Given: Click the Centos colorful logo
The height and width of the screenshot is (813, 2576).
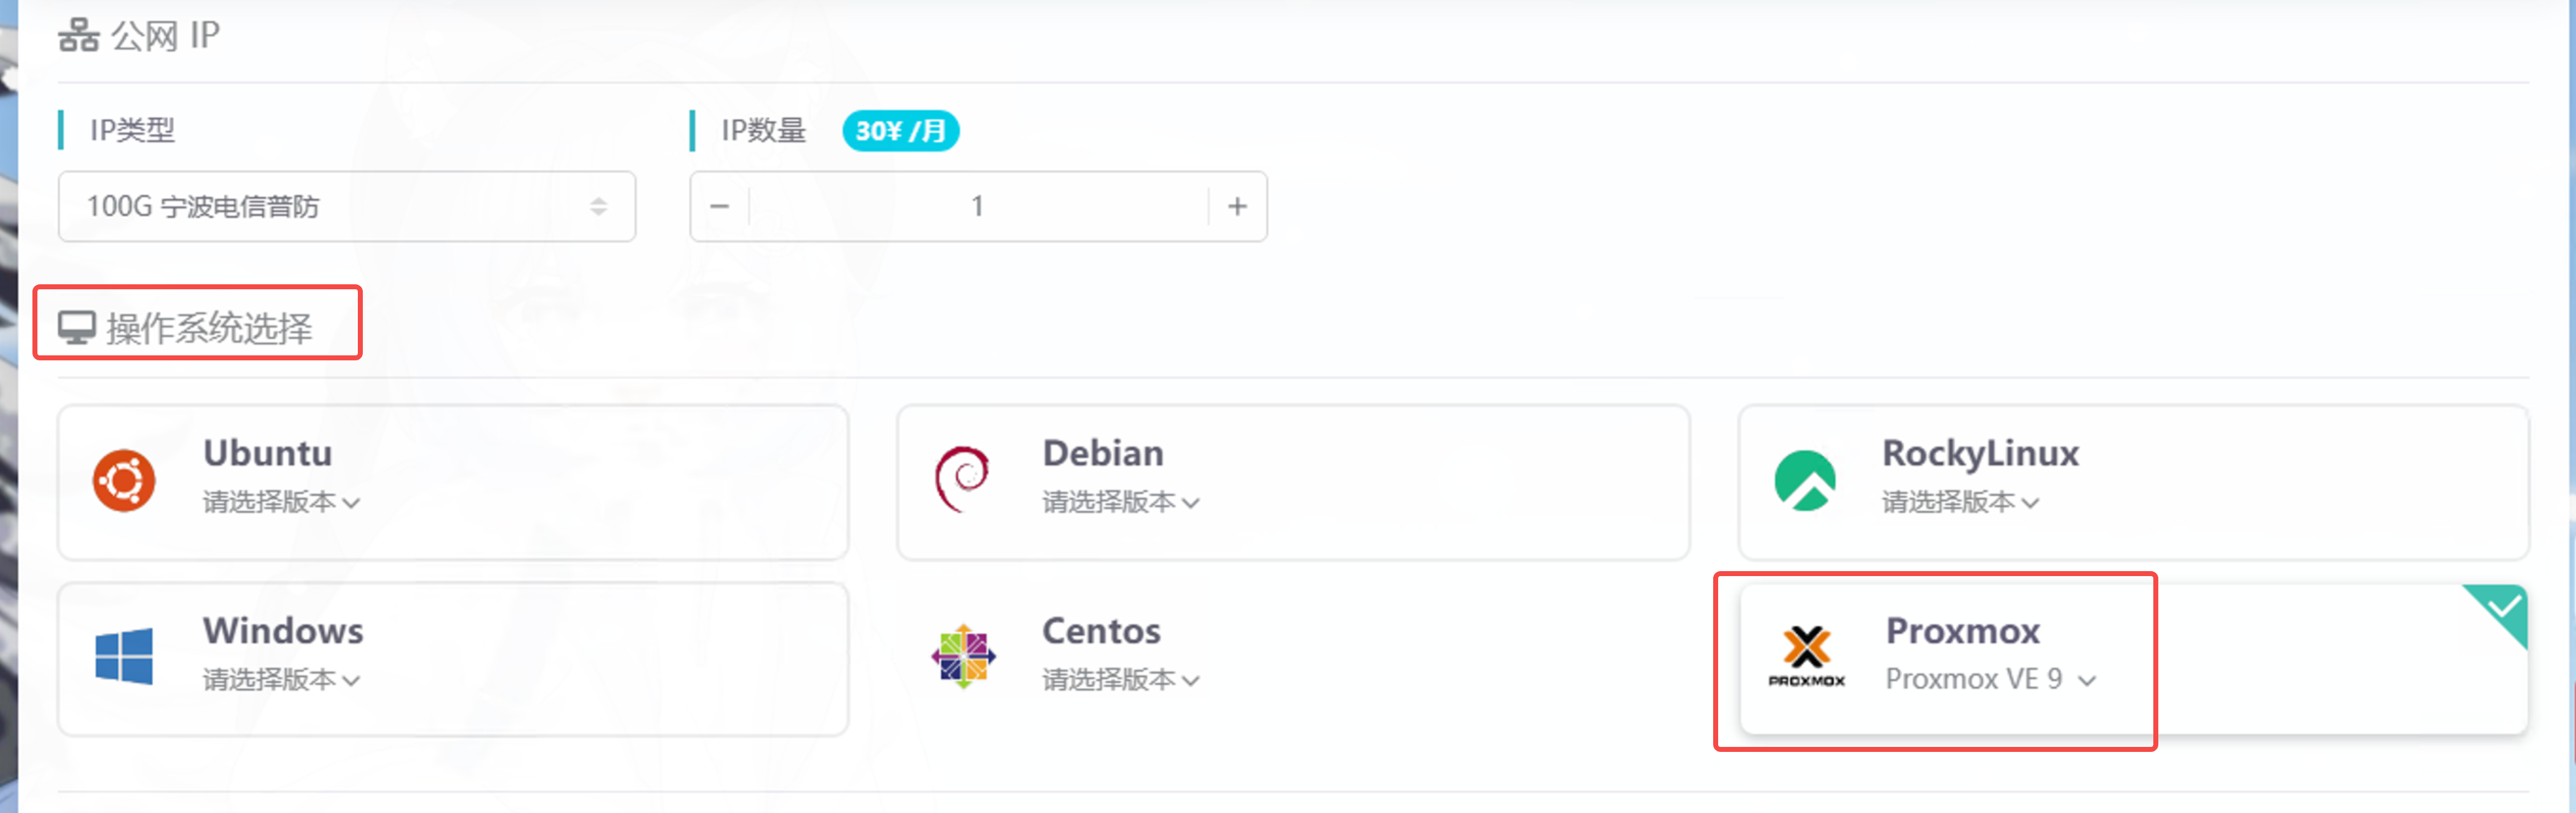Looking at the screenshot, I should 963,656.
